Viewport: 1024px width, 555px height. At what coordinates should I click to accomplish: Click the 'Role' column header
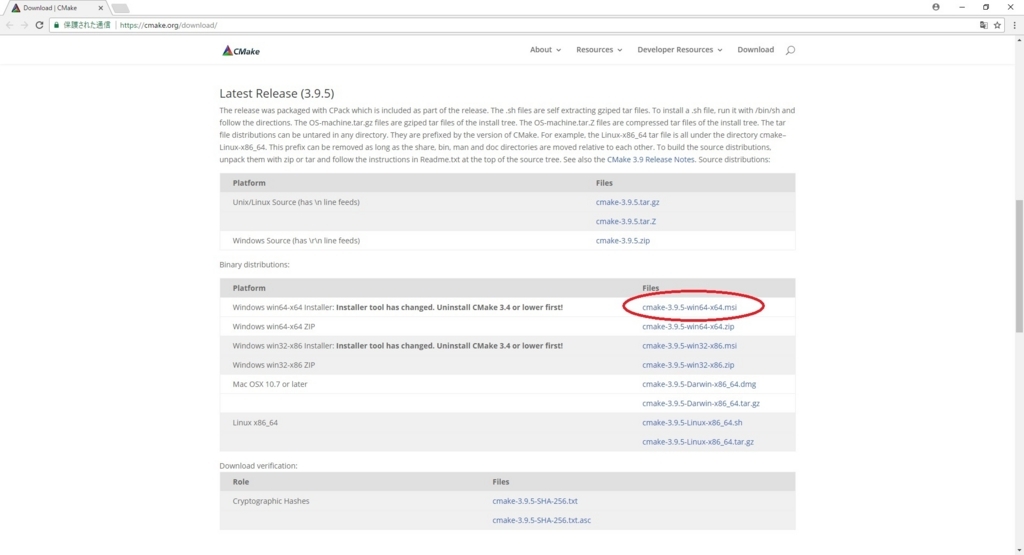240,482
